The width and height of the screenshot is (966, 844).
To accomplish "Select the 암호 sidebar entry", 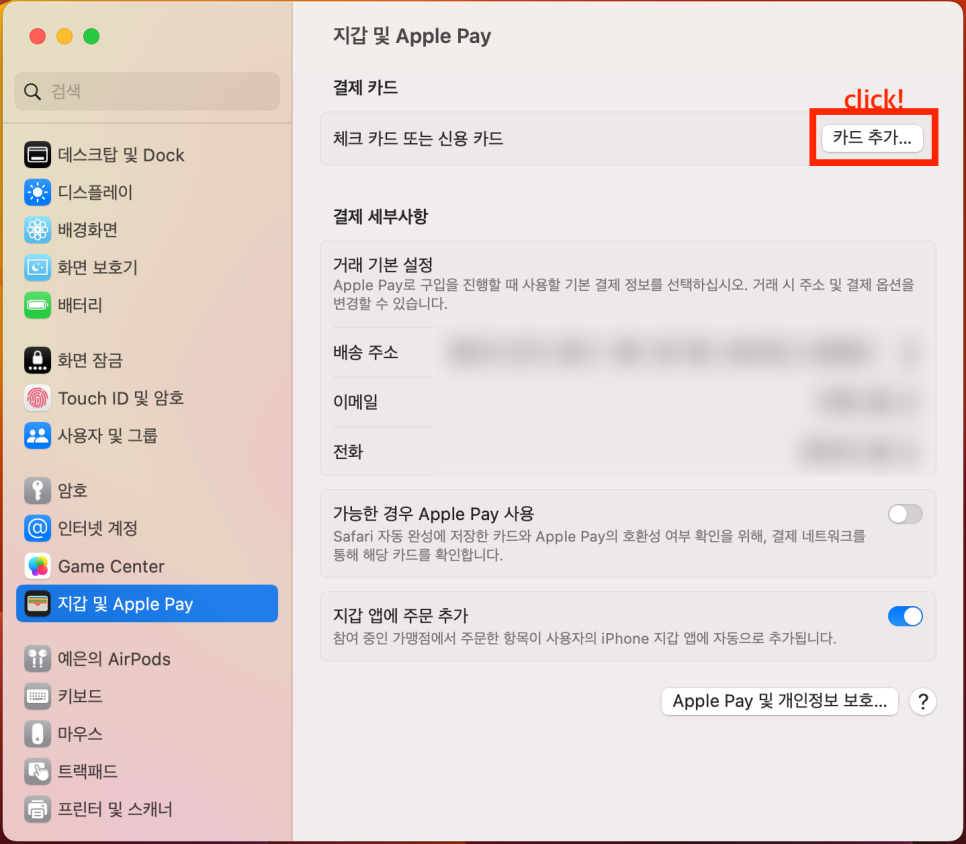I will pos(147,490).
